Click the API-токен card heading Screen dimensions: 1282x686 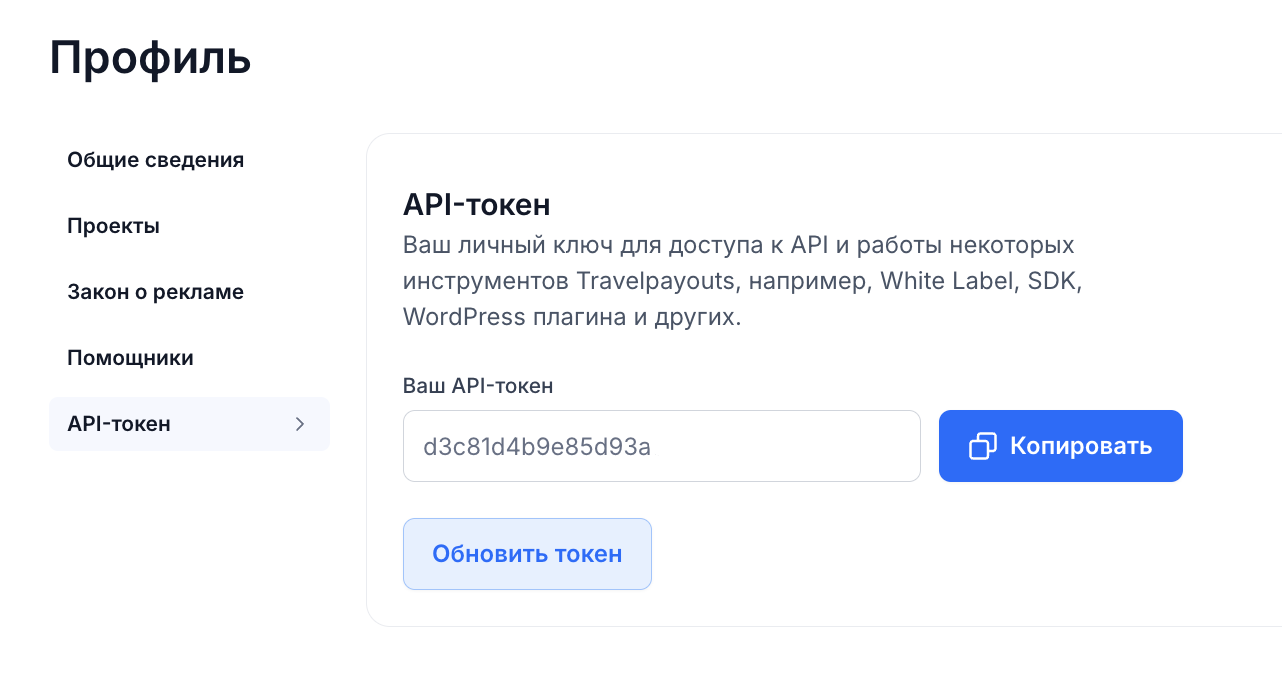point(477,205)
